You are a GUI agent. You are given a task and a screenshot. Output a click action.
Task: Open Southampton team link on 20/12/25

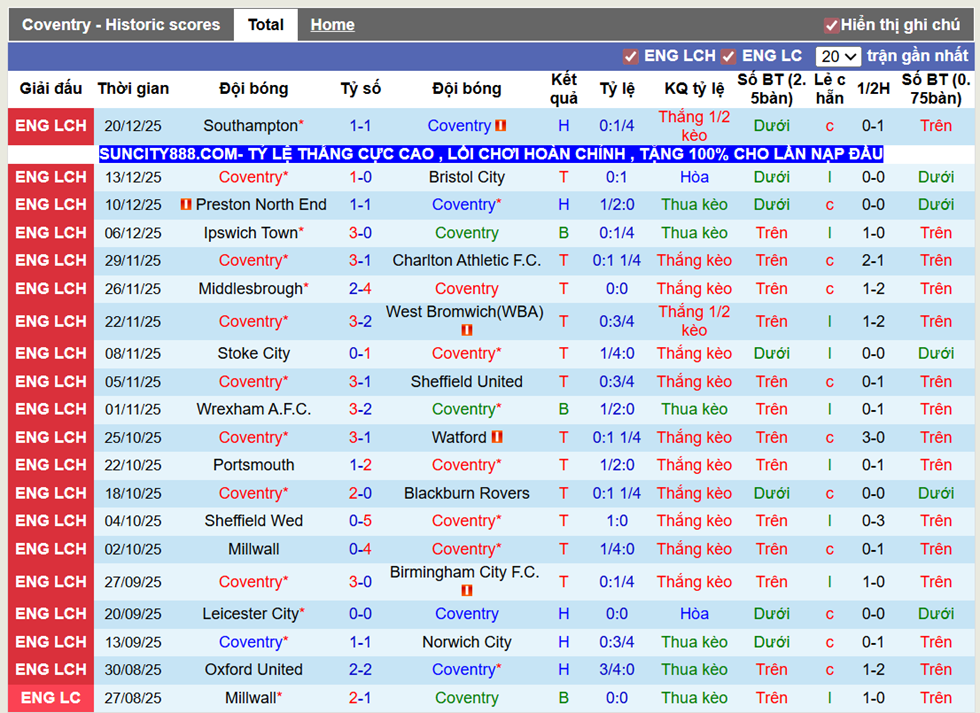253,126
